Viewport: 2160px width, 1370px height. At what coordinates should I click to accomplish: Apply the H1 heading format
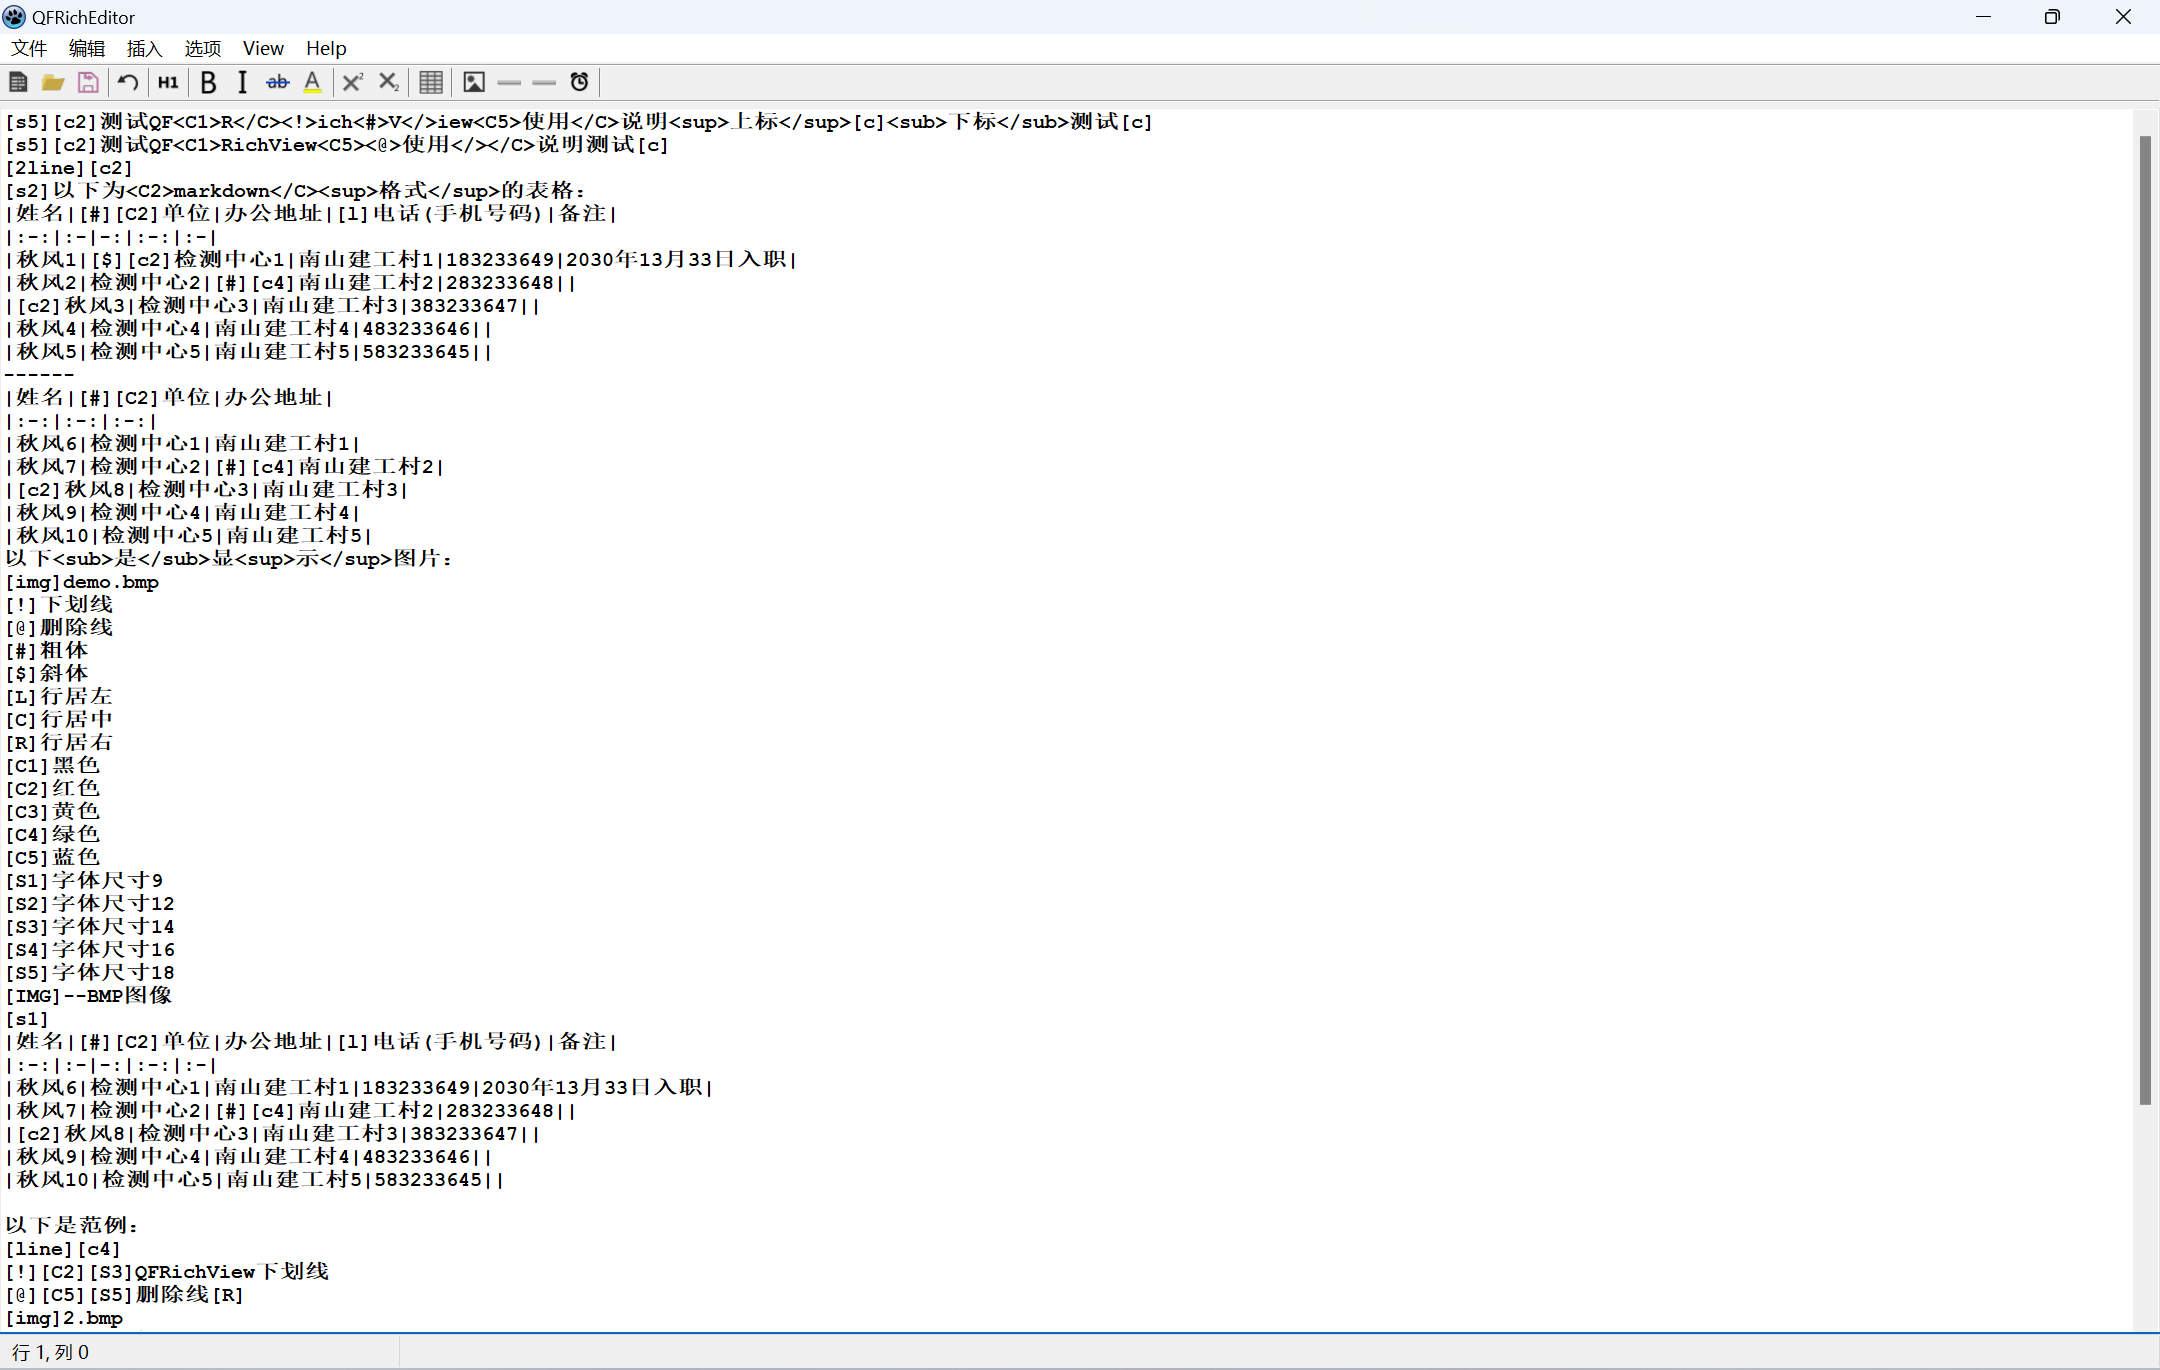[168, 83]
